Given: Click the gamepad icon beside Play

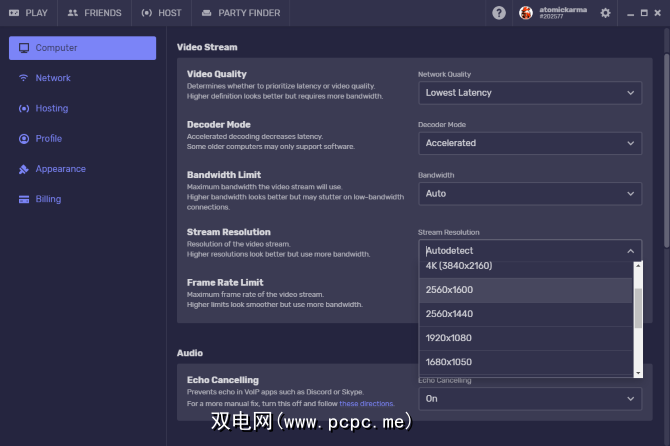Looking at the screenshot, I should (14, 13).
